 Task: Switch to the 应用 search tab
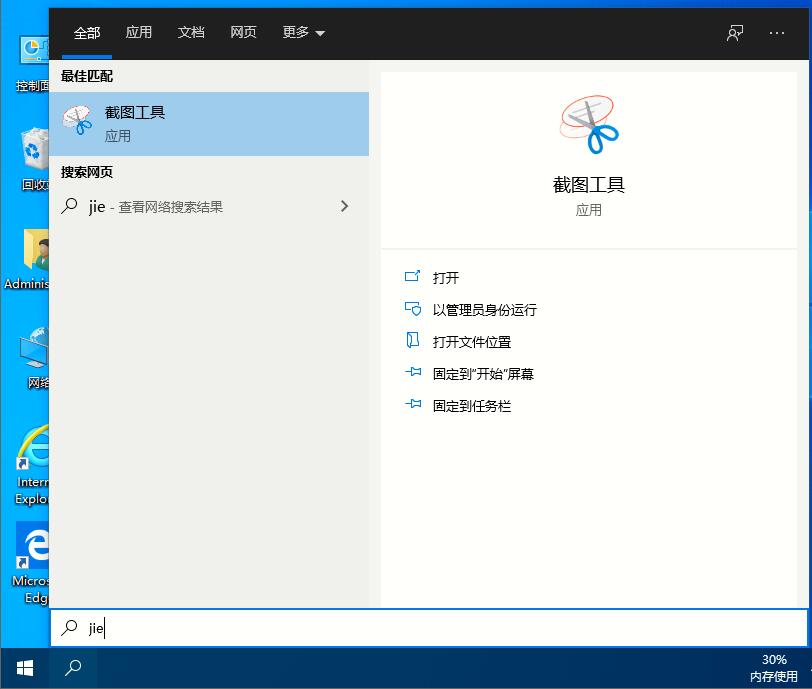(x=139, y=32)
